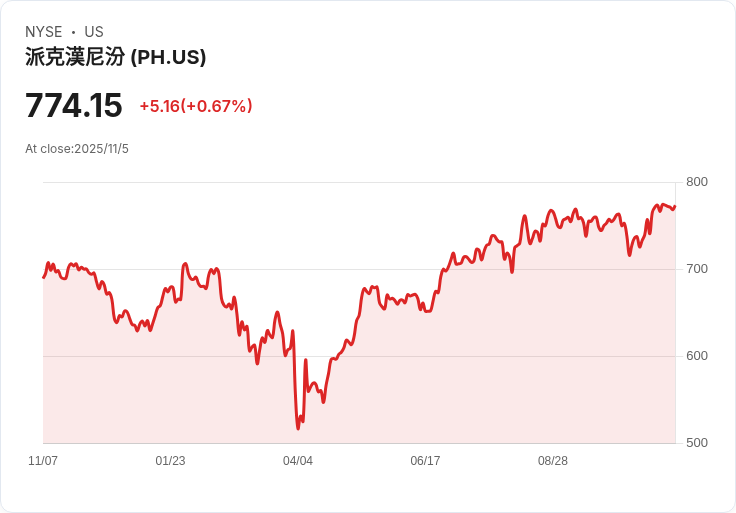Click the 01/23 date label
The height and width of the screenshot is (513, 736).
pos(170,461)
